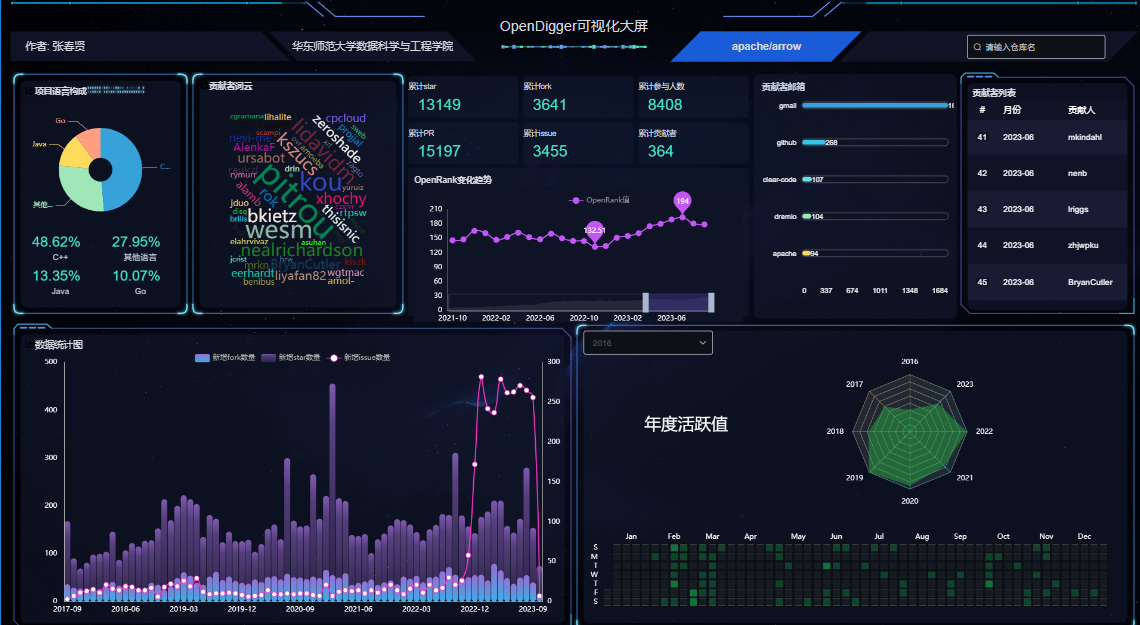This screenshot has height=625, width=1140.
Task: Click 'kou' in the word cloud
Action: (321, 182)
